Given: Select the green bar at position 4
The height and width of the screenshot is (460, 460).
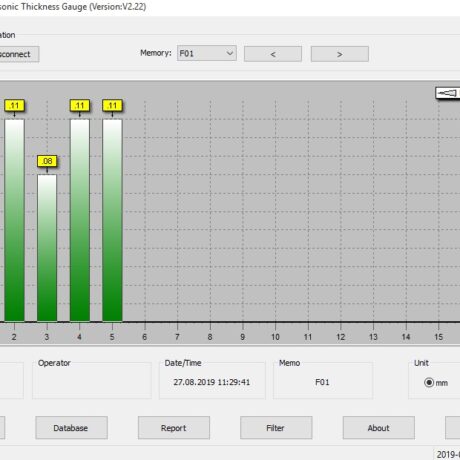Looking at the screenshot, I should pyautogui.click(x=80, y=220).
